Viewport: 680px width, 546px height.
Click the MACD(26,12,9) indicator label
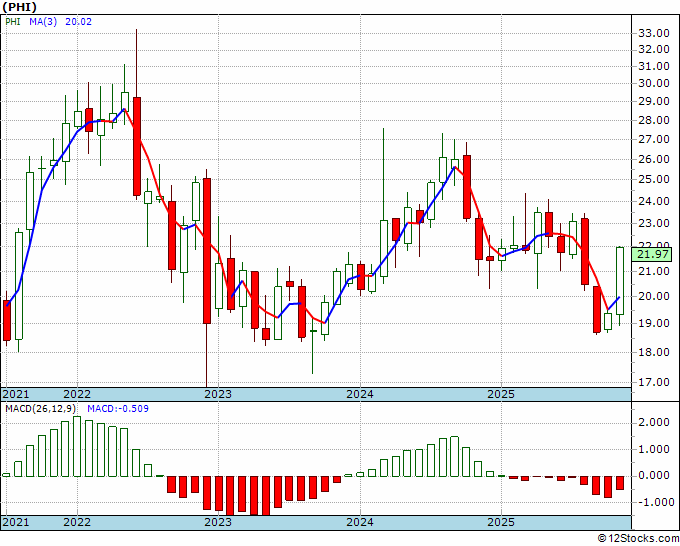41,409
